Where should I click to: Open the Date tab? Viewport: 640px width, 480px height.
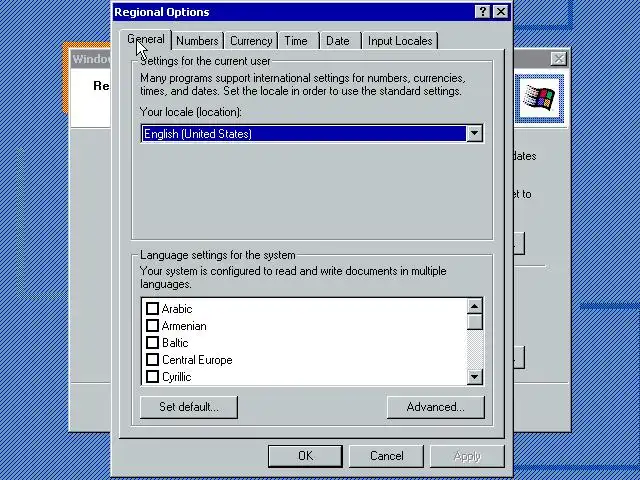coord(338,41)
